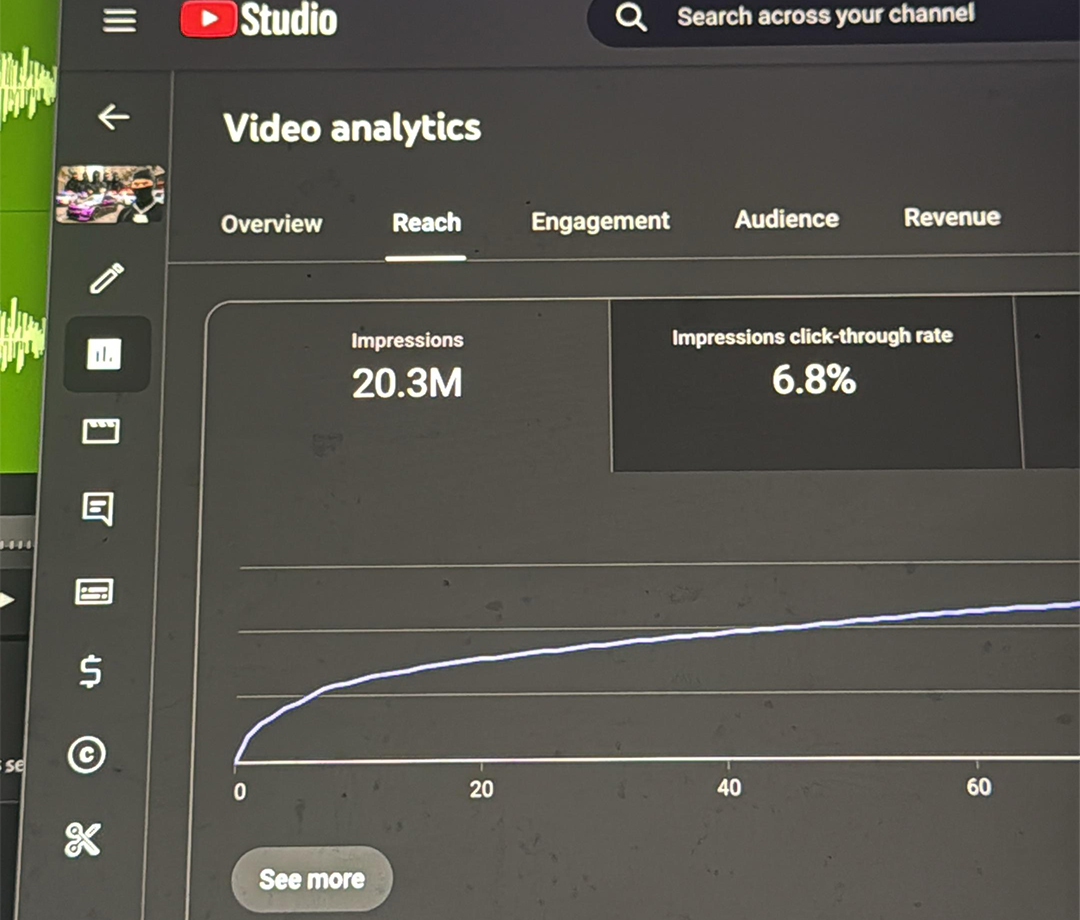Viewport: 1080px width, 920px height.
Task: Open the Comments sidebar icon
Action: (97, 509)
